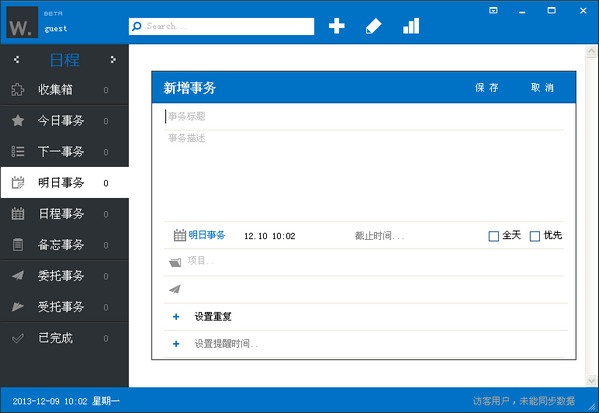
Task: Open the pencil edit tool in the top bar
Action: [x=373, y=26]
